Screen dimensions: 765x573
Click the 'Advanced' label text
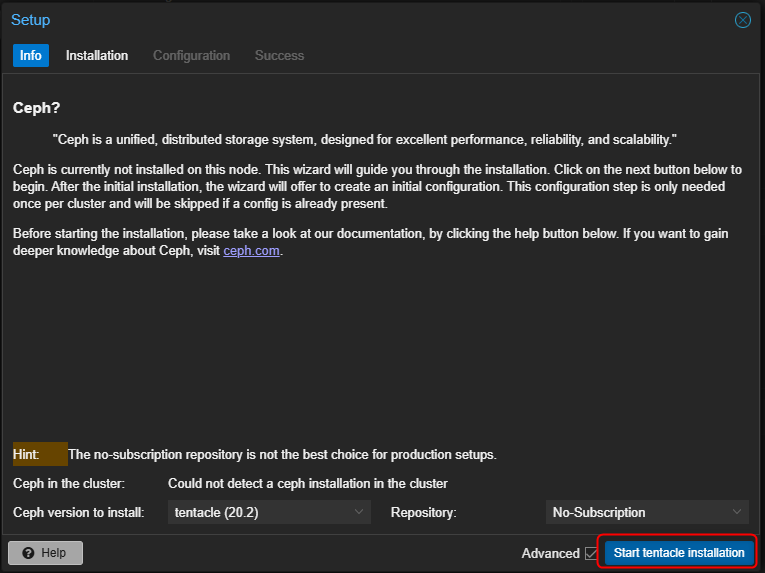click(550, 553)
